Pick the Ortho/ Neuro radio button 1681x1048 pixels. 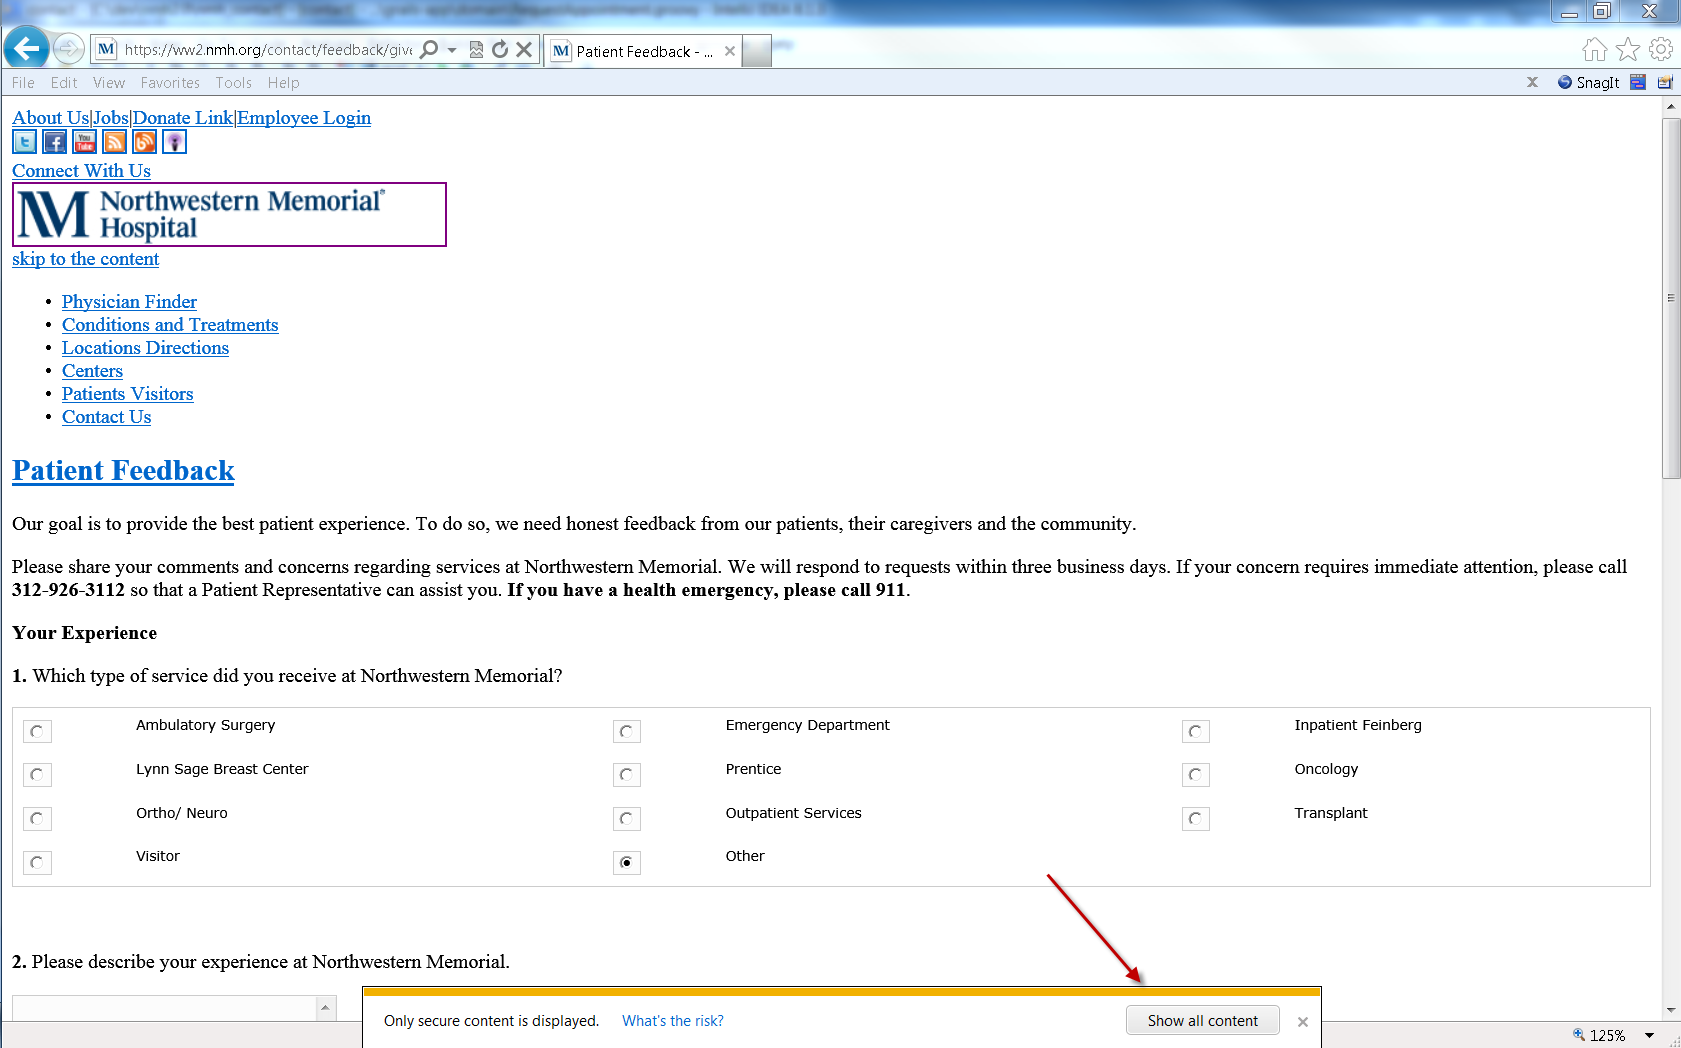(37, 819)
